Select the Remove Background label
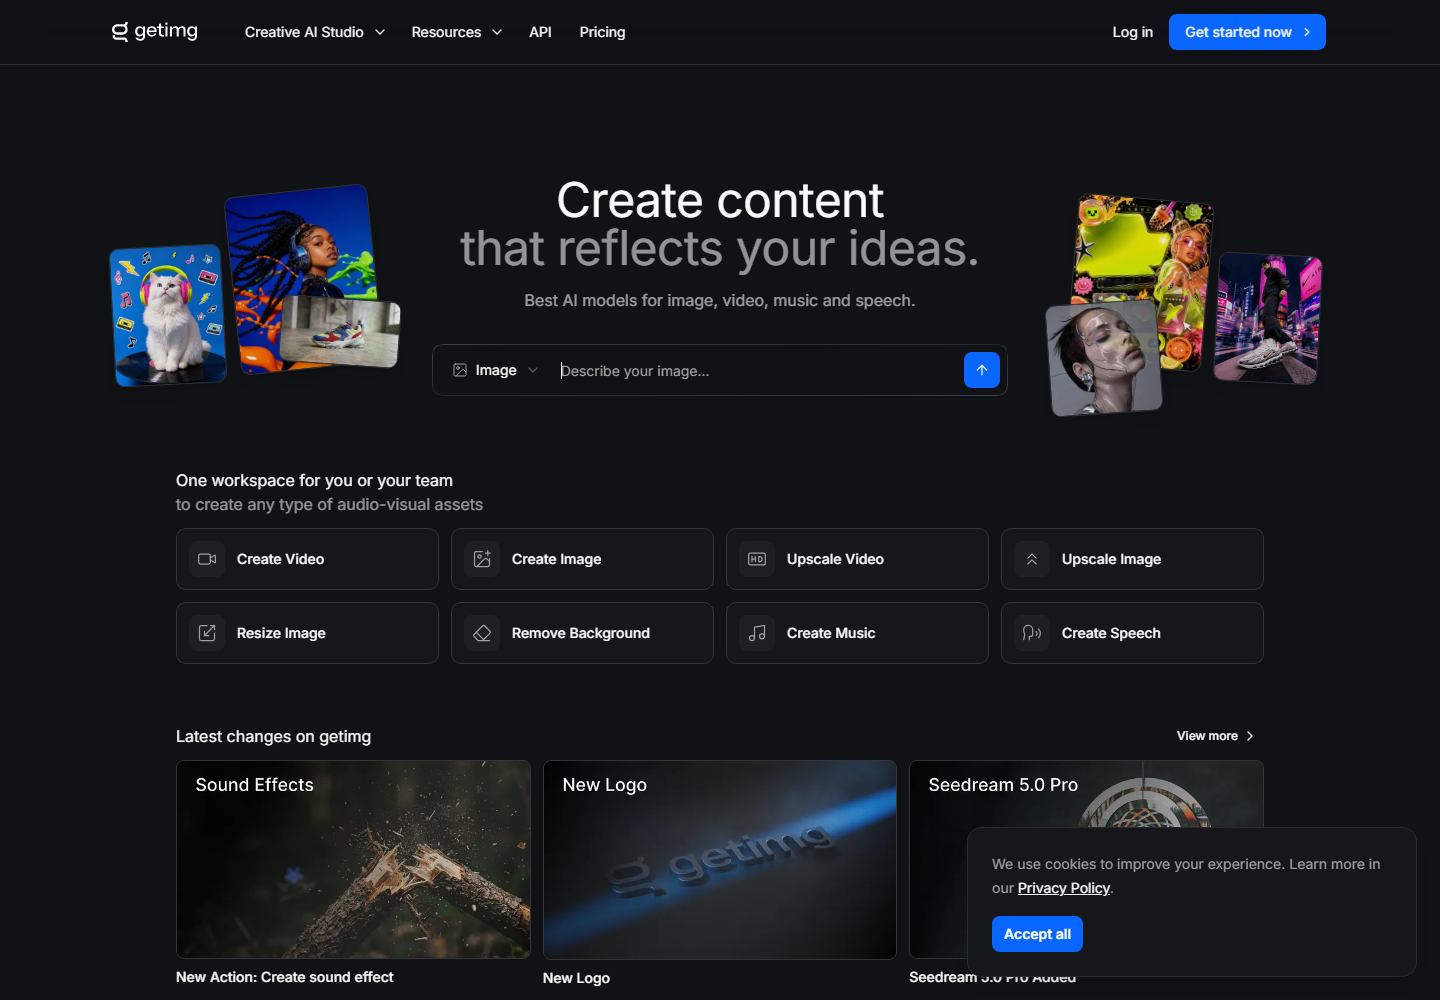 click(x=580, y=633)
